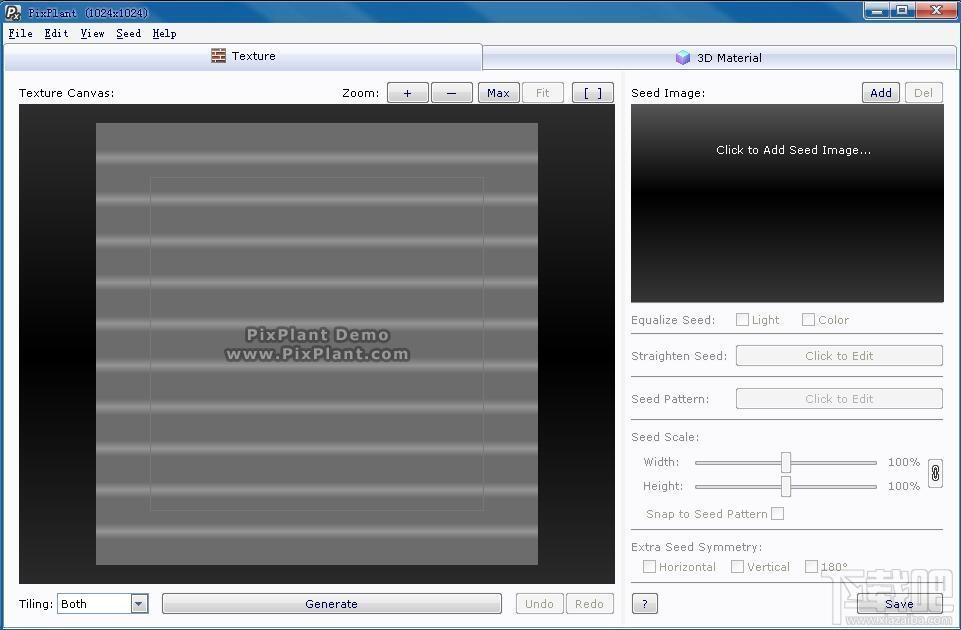Click the texture canvas preview
The width and height of the screenshot is (961, 630).
[x=317, y=344]
